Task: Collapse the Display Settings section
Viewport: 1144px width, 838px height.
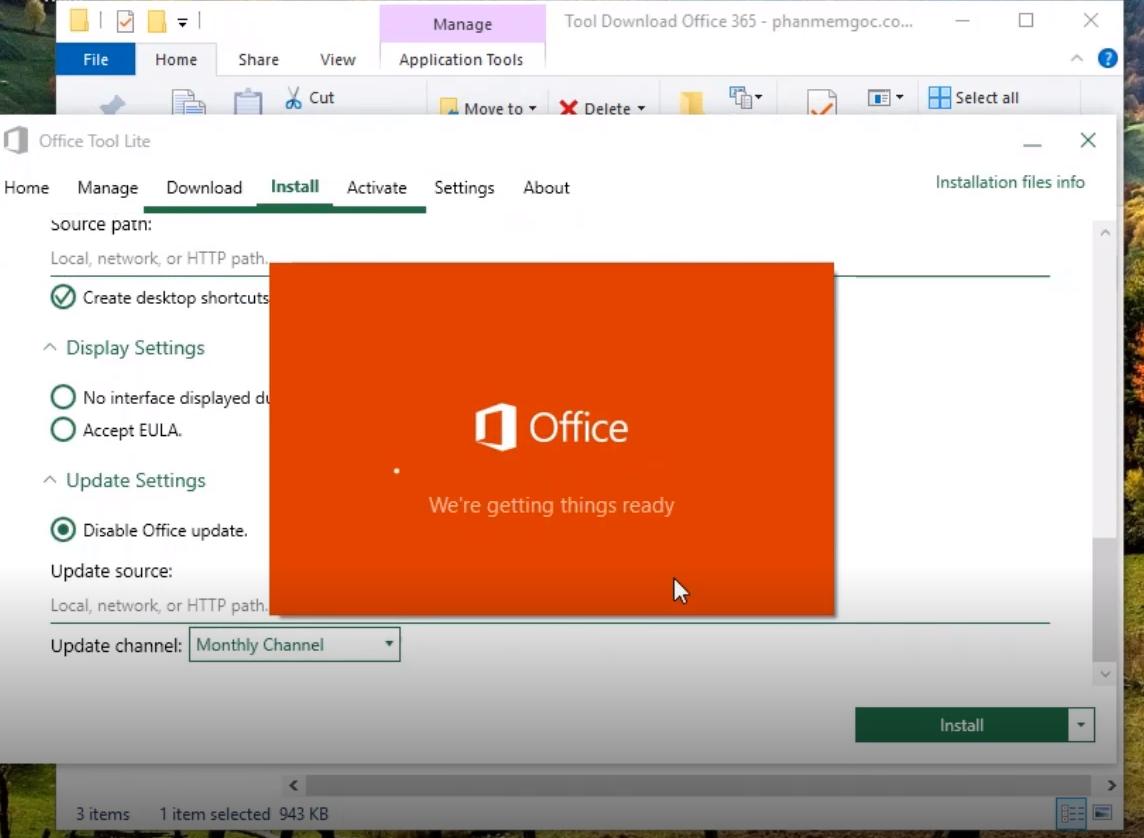Action: [x=49, y=346]
